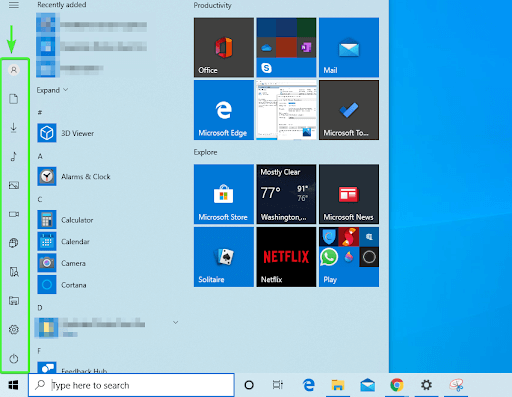512x397 pixels.
Task: Open File Explorer from the taskbar
Action: coord(338,385)
